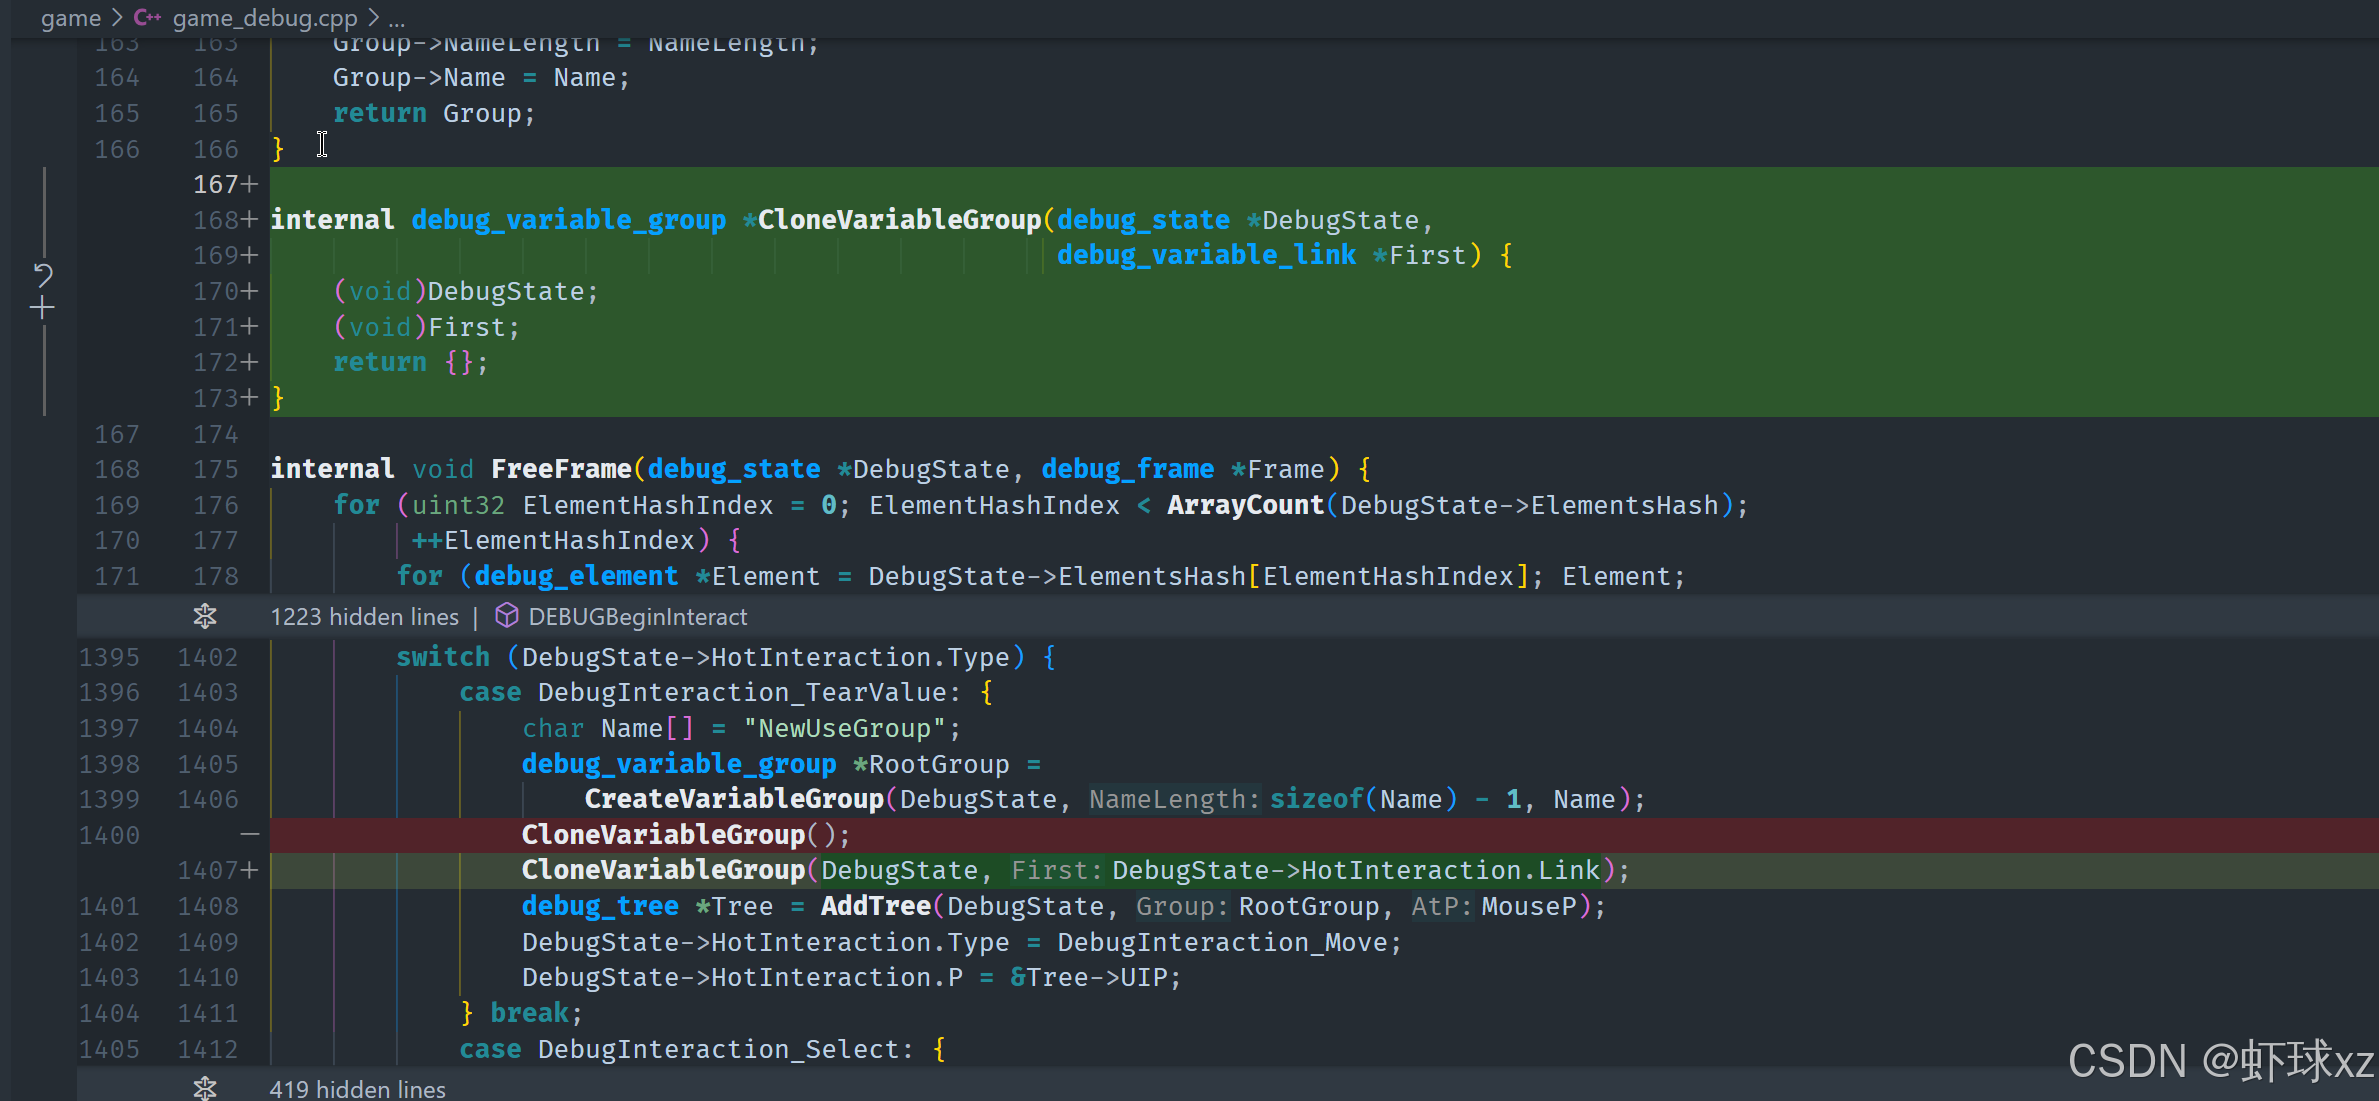Jump to DEBUGBeginInteract symbol link

(x=637, y=617)
